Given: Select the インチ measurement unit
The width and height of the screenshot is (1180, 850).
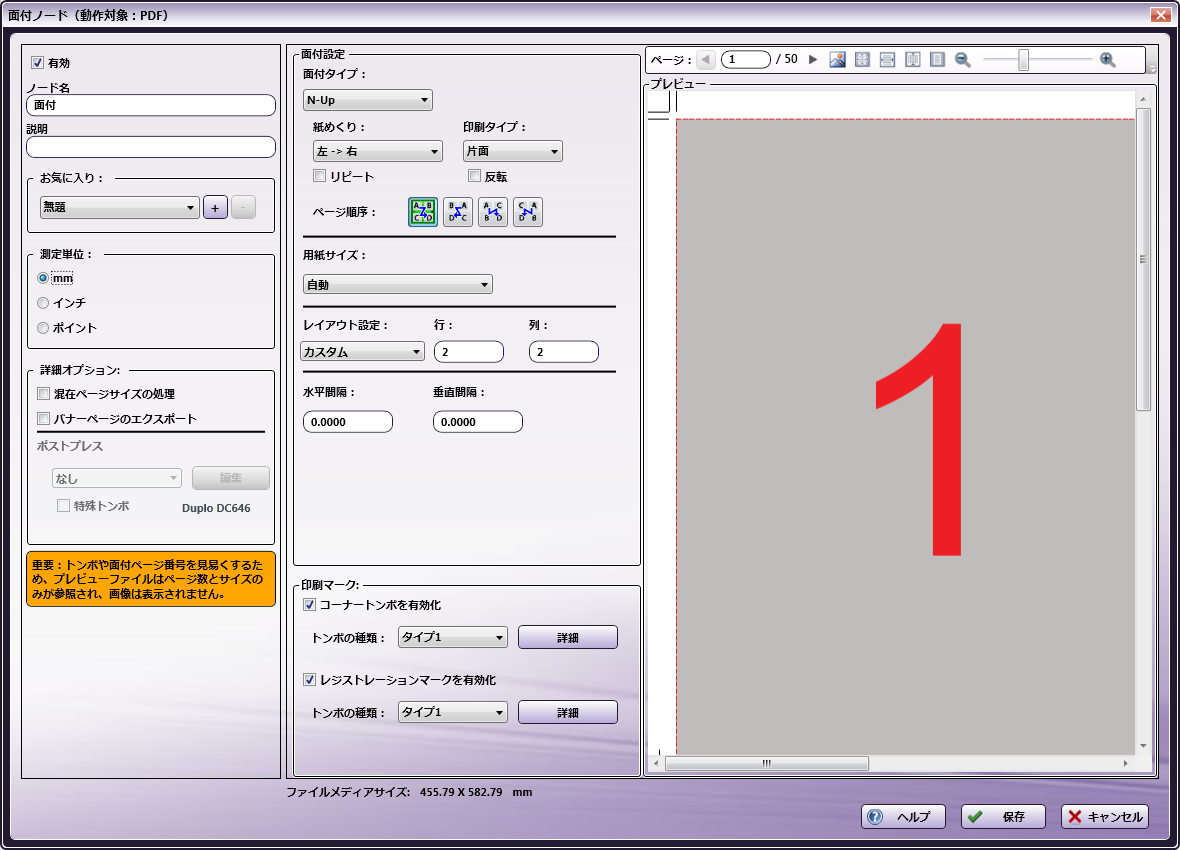Looking at the screenshot, I should tap(43, 303).
